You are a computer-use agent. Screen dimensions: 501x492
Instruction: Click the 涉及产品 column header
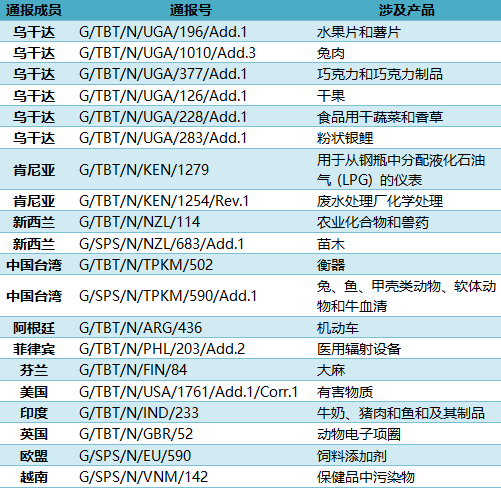[407, 10]
